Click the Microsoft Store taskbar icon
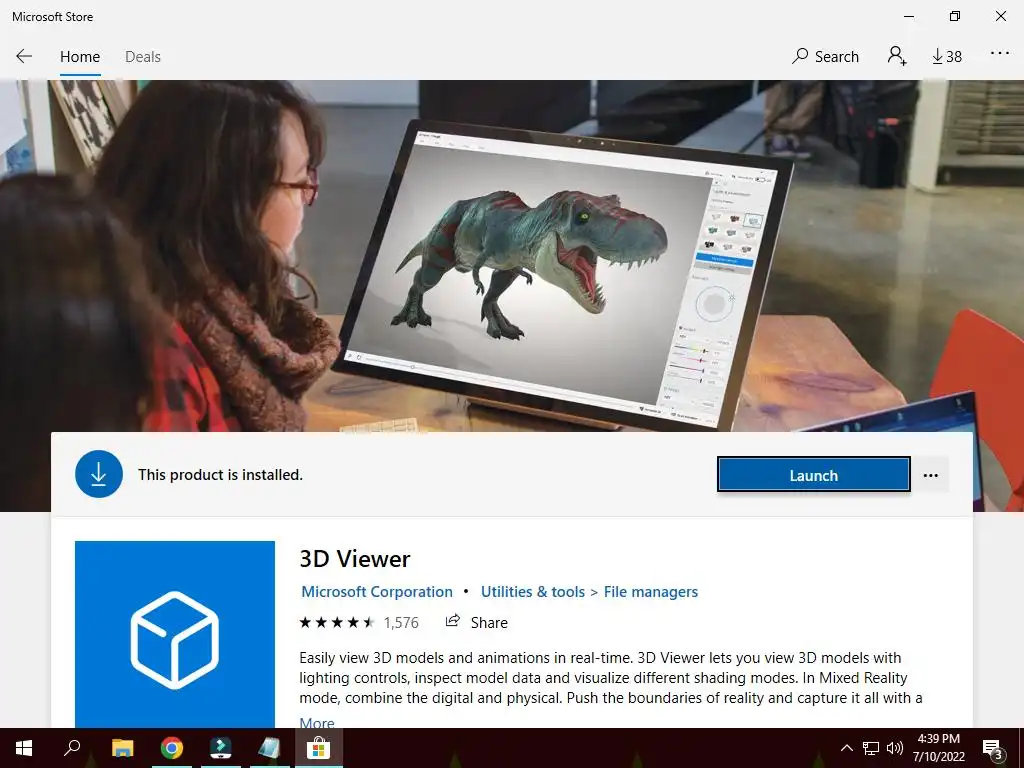The width and height of the screenshot is (1024, 768). (319, 748)
